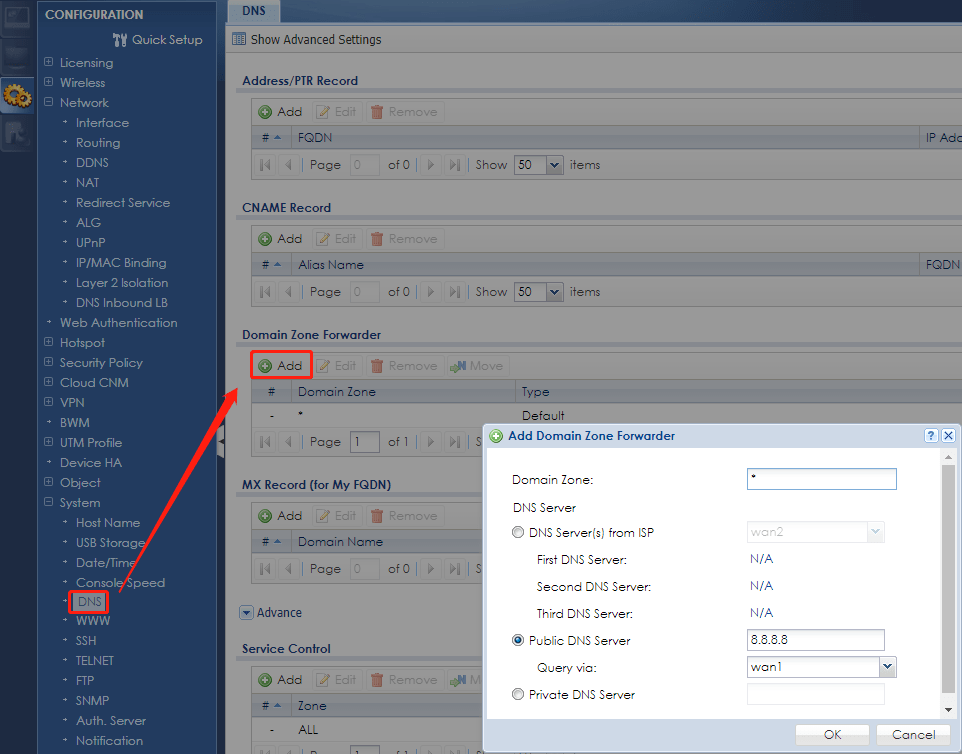Open the Routing menu item
This screenshot has height=754, width=962.
coord(98,143)
